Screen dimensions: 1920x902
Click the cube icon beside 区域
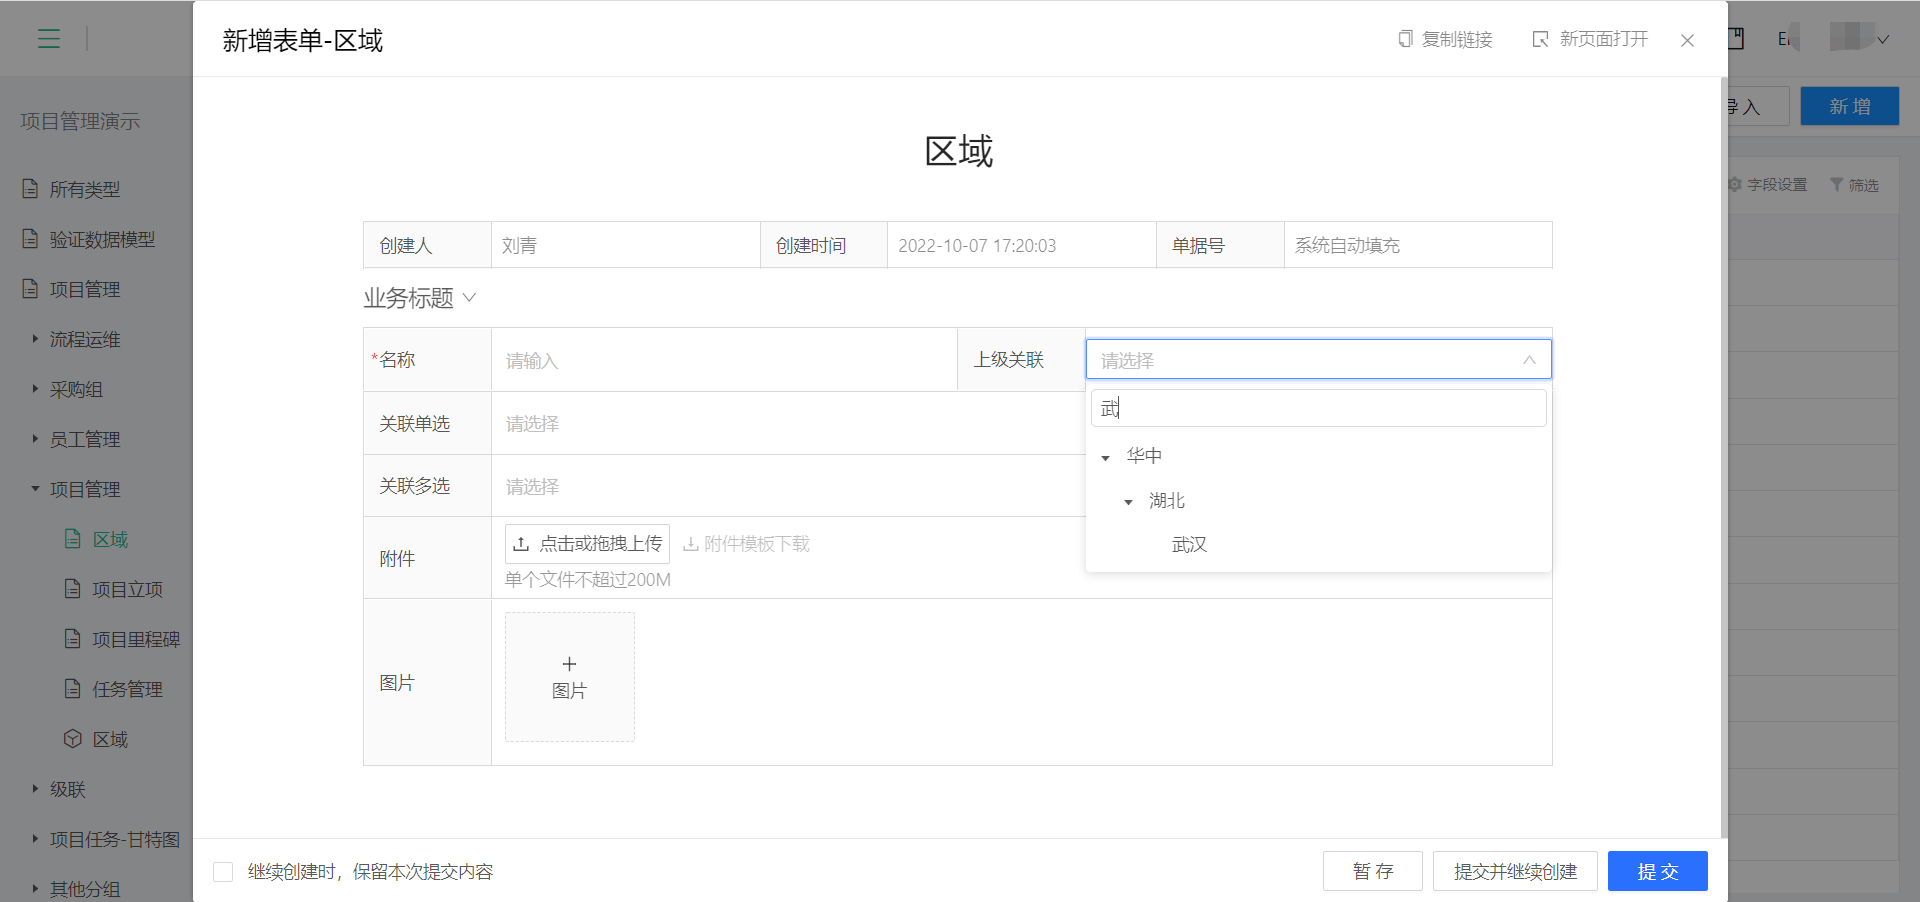pyautogui.click(x=72, y=739)
